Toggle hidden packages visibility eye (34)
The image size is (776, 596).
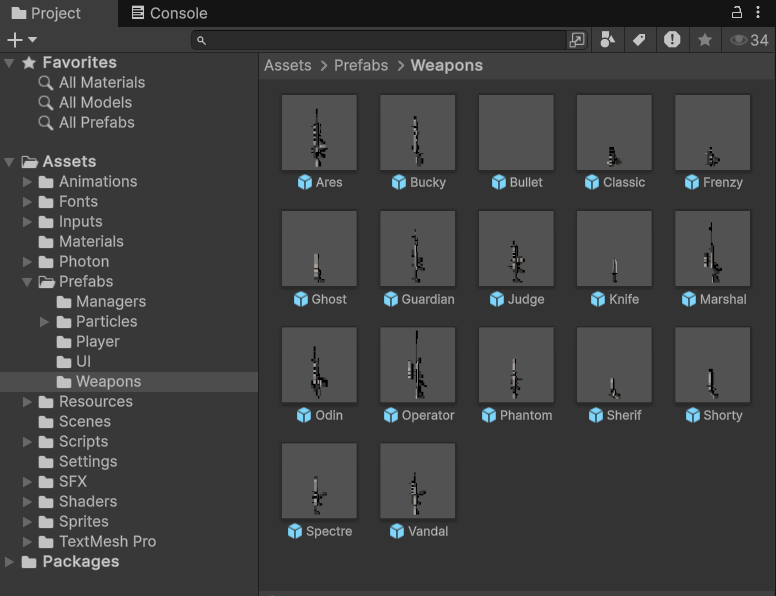749,40
